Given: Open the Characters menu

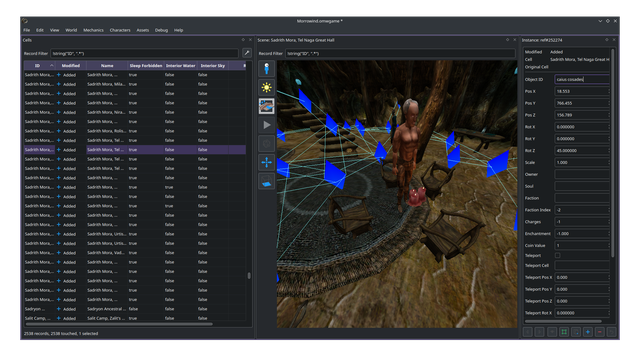Looking at the screenshot, I should 120,30.
